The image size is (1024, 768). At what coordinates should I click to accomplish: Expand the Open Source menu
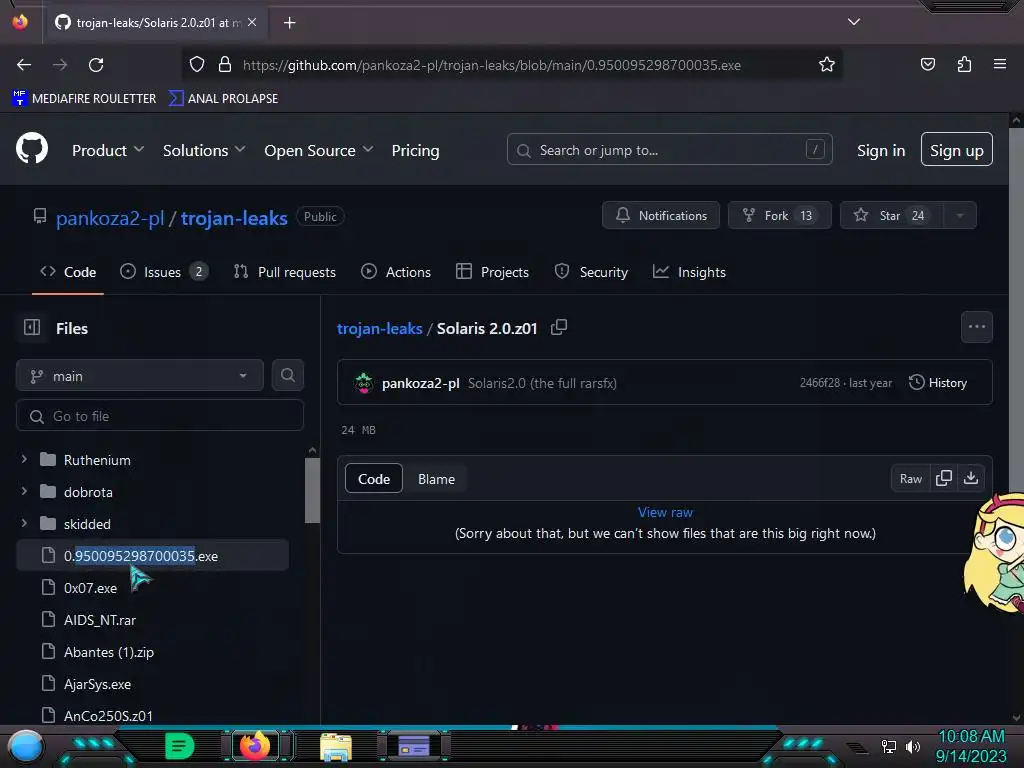pyautogui.click(x=319, y=150)
